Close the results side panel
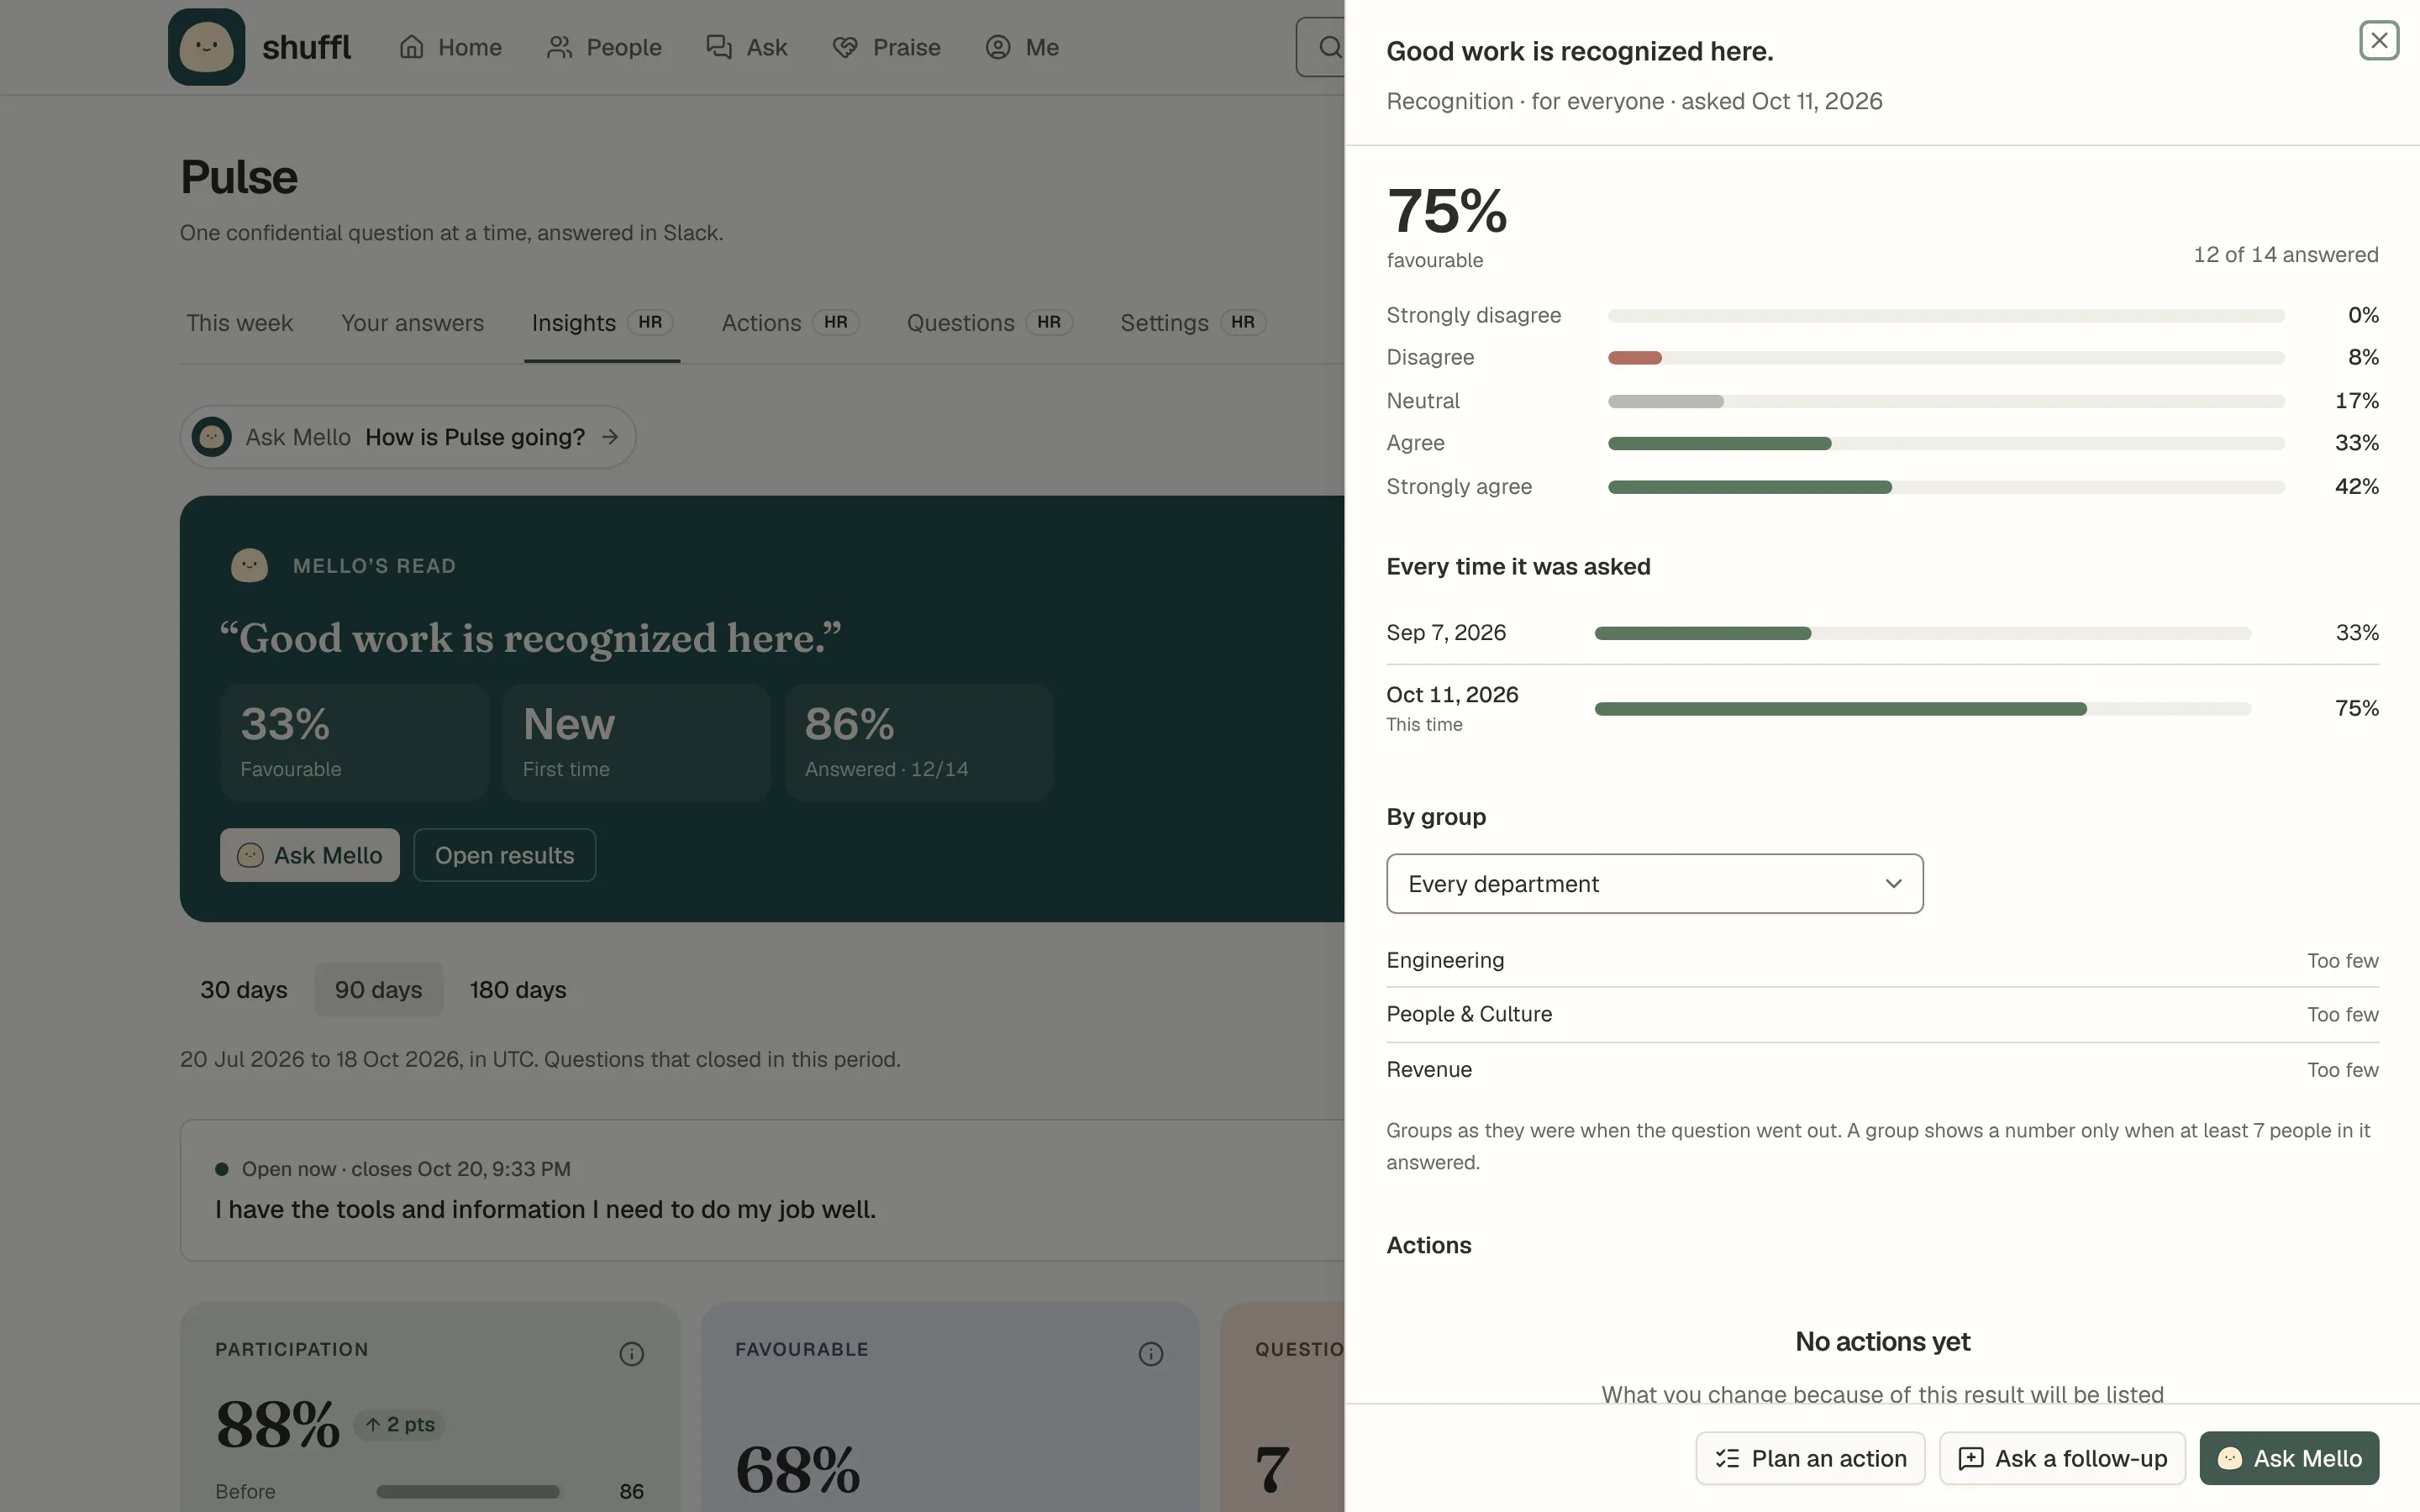 tap(2379, 40)
